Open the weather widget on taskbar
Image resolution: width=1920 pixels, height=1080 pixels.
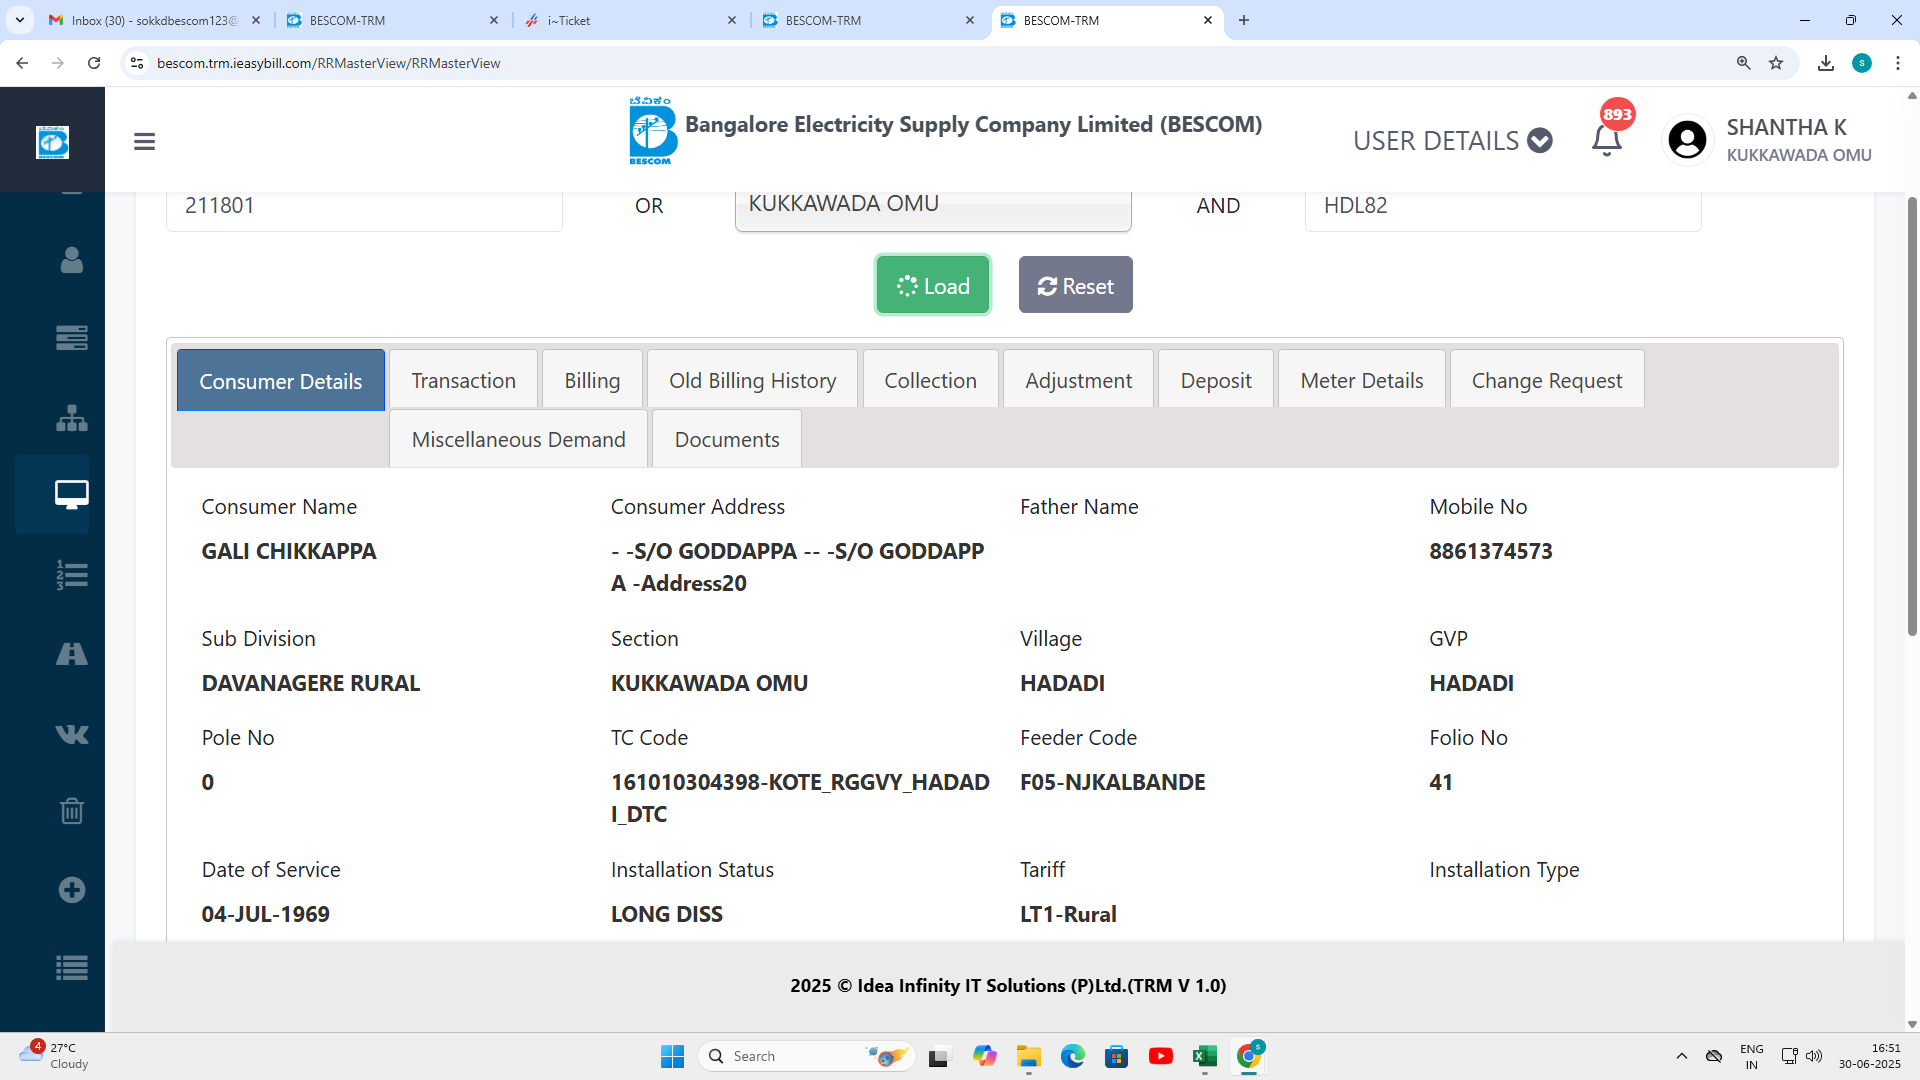point(55,1056)
